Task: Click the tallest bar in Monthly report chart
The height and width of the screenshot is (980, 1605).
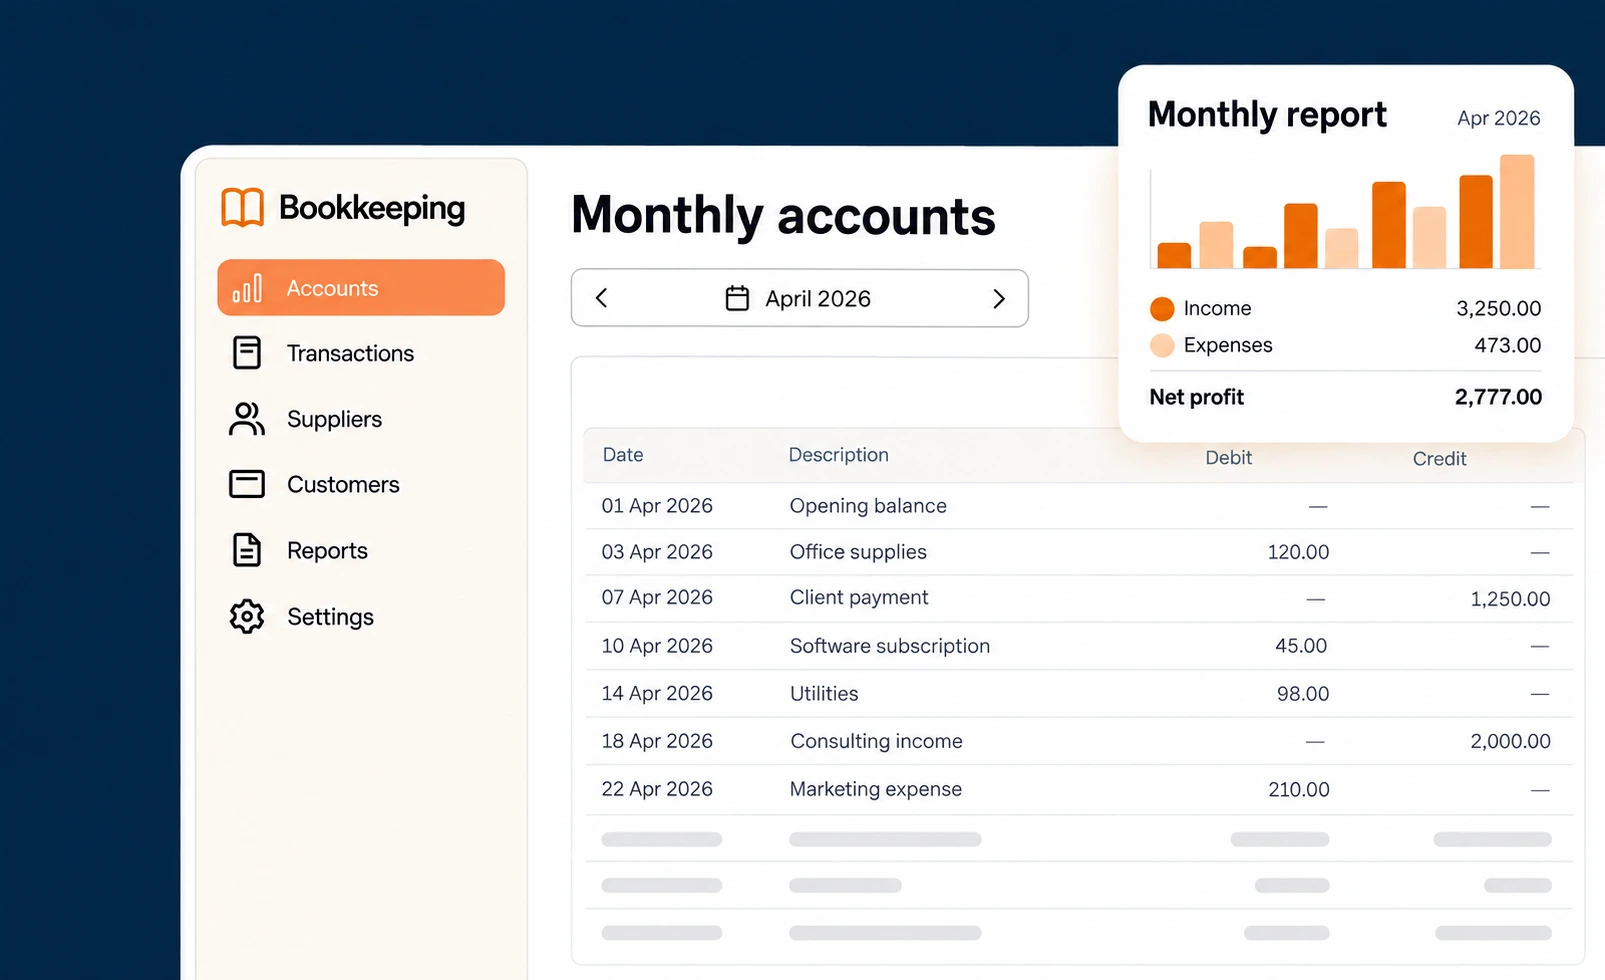Action: point(1517,211)
